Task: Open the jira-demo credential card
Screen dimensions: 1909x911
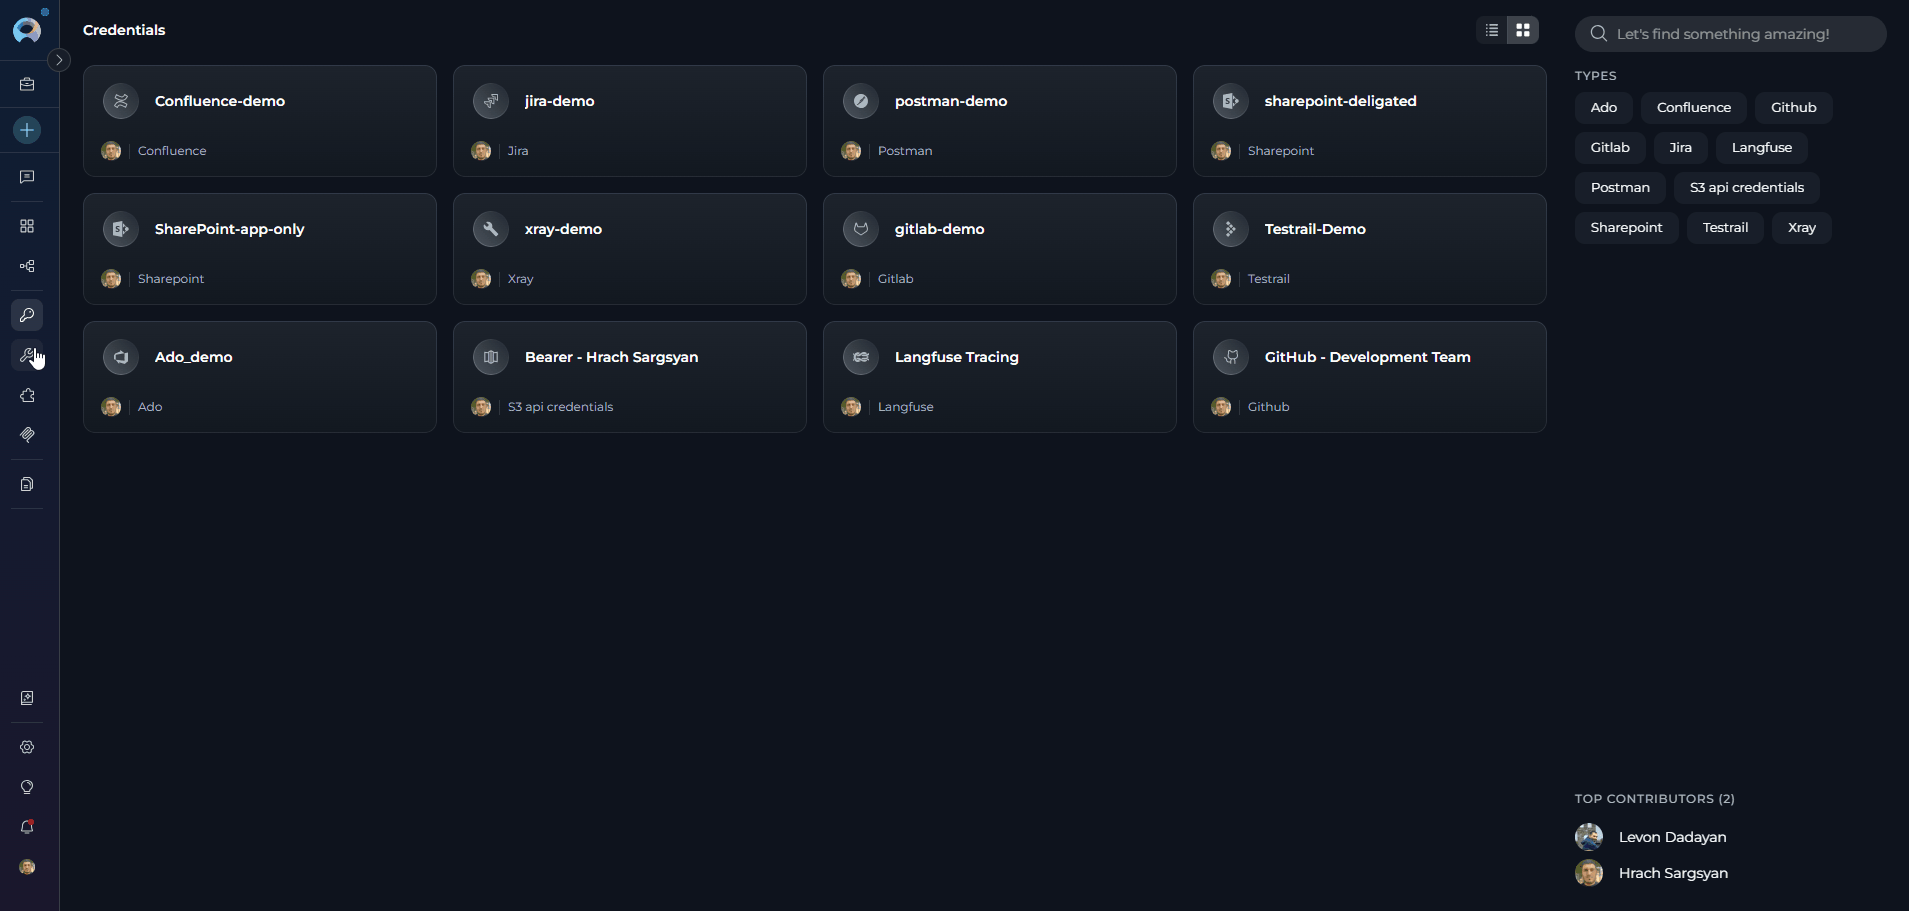Action: pos(630,121)
